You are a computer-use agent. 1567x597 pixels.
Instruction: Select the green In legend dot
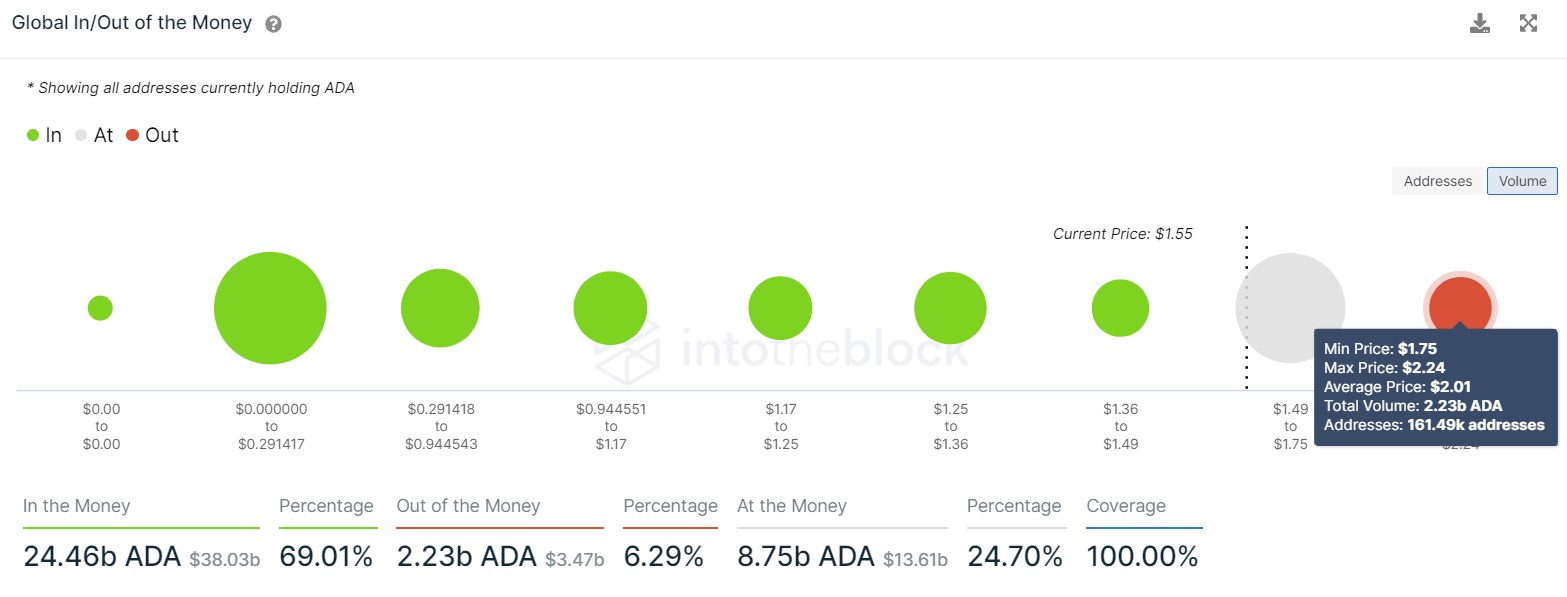pos(33,134)
